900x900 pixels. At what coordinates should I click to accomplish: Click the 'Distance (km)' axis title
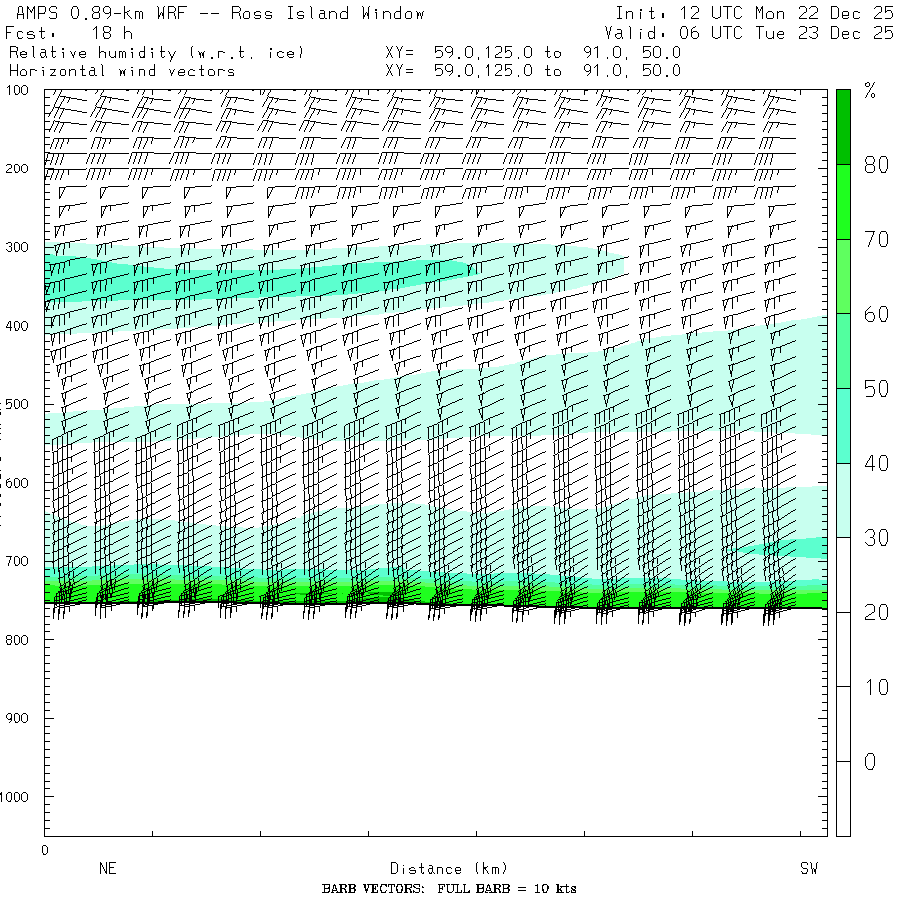(x=449, y=869)
